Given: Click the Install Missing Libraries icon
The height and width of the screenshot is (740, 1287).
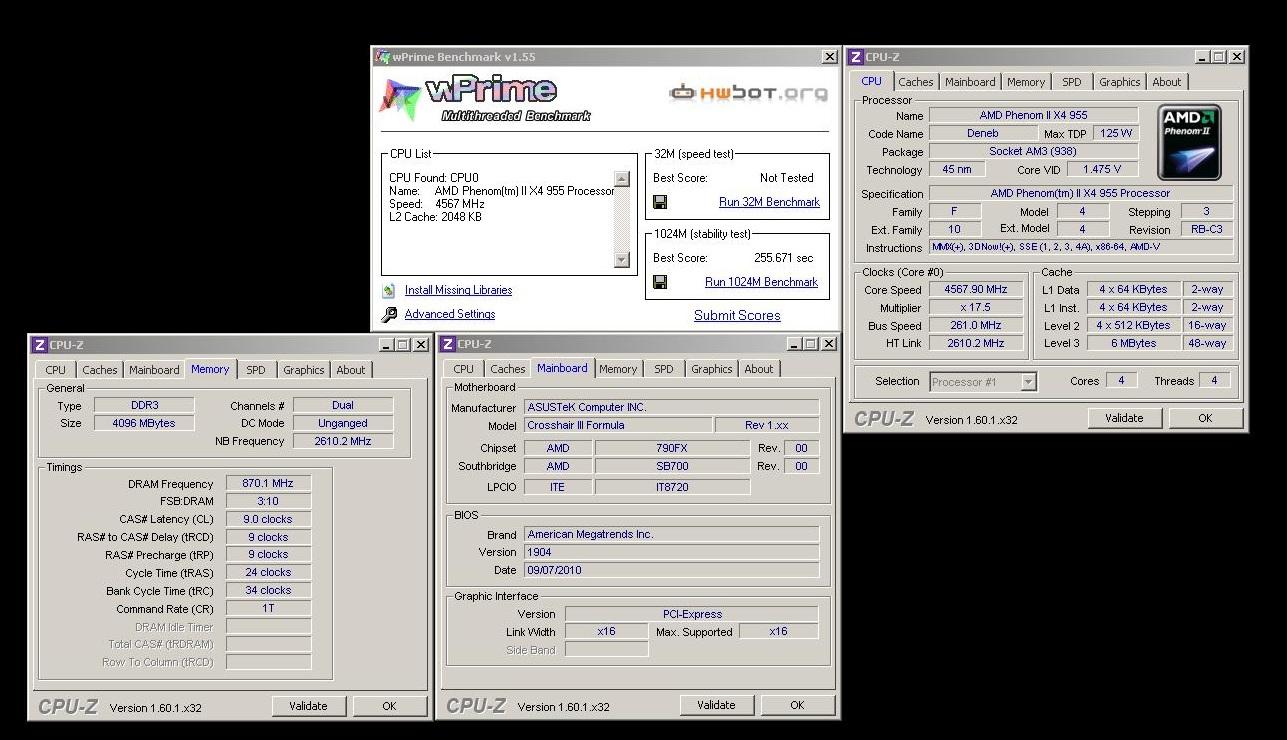Looking at the screenshot, I should (x=388, y=291).
